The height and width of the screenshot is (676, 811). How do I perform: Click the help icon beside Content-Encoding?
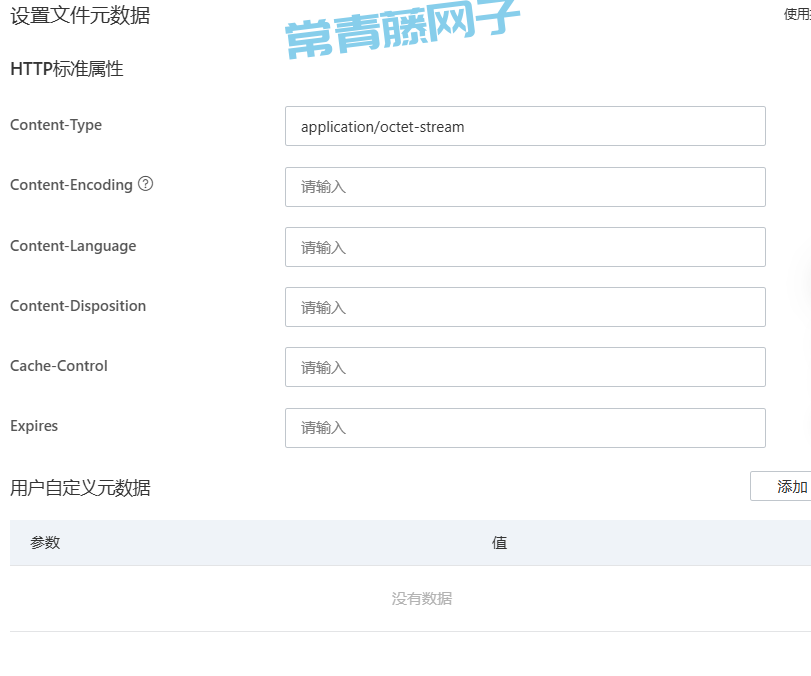146,184
